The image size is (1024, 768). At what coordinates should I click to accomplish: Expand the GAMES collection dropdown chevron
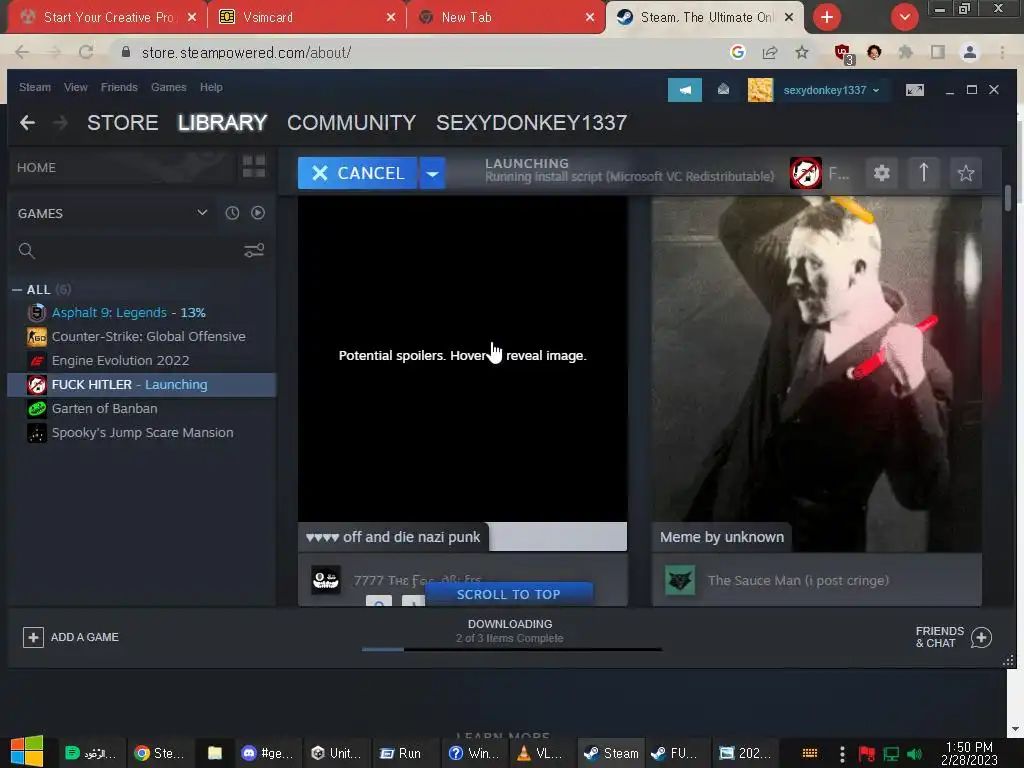point(202,213)
